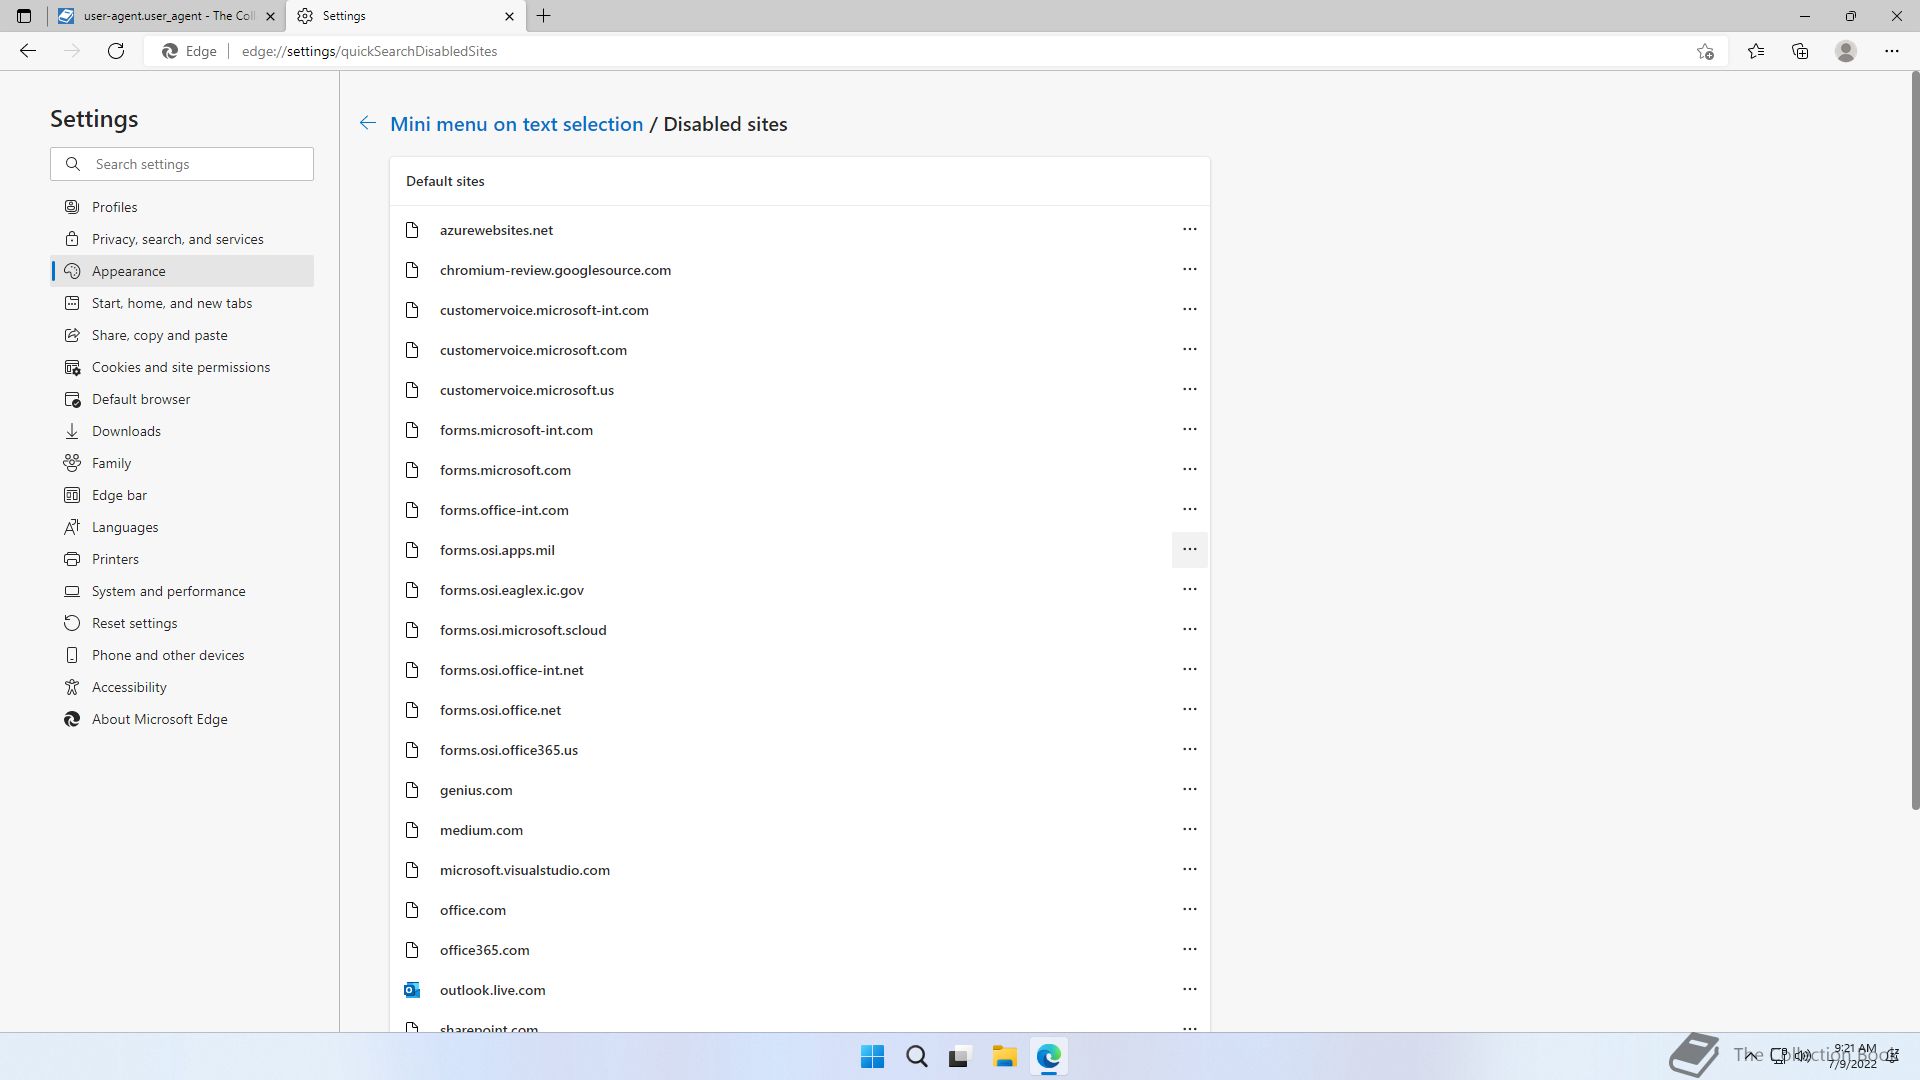Screen dimensions: 1920x1080
Task: Open File Explorer from the taskbar
Action: point(1004,1056)
